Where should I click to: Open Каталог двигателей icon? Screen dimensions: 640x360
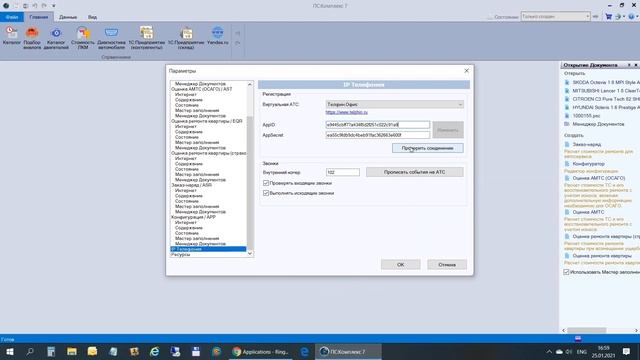click(56, 38)
